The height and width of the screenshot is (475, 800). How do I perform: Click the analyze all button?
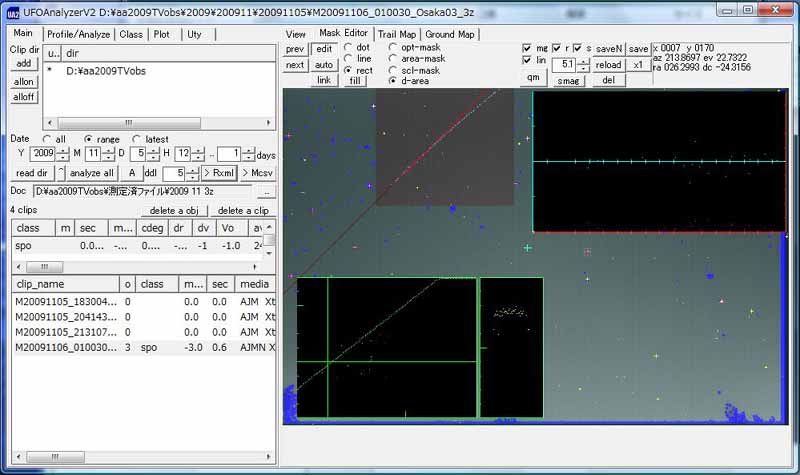coord(92,173)
